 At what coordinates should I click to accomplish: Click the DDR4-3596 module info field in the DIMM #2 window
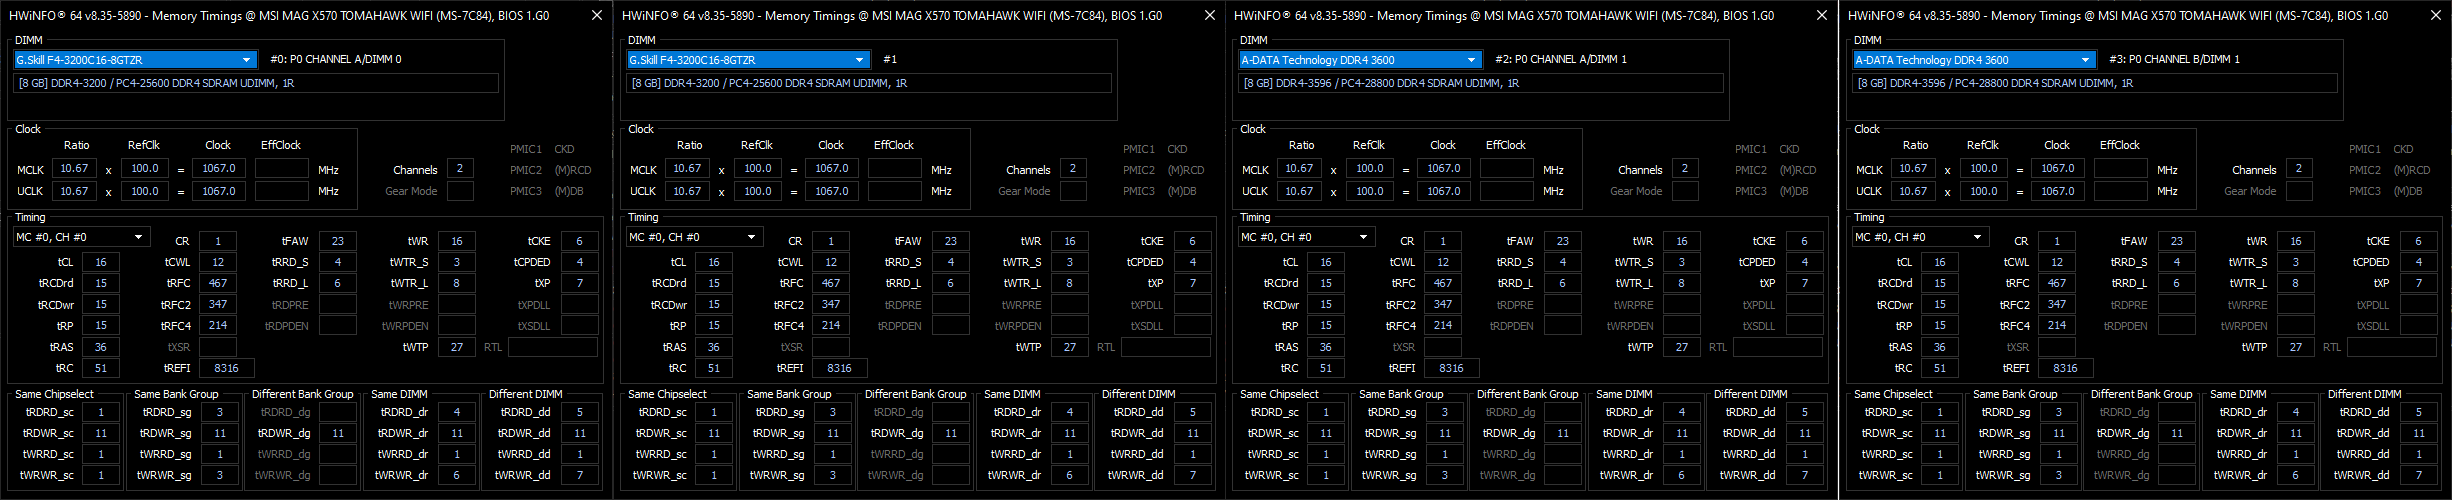coord(1481,83)
